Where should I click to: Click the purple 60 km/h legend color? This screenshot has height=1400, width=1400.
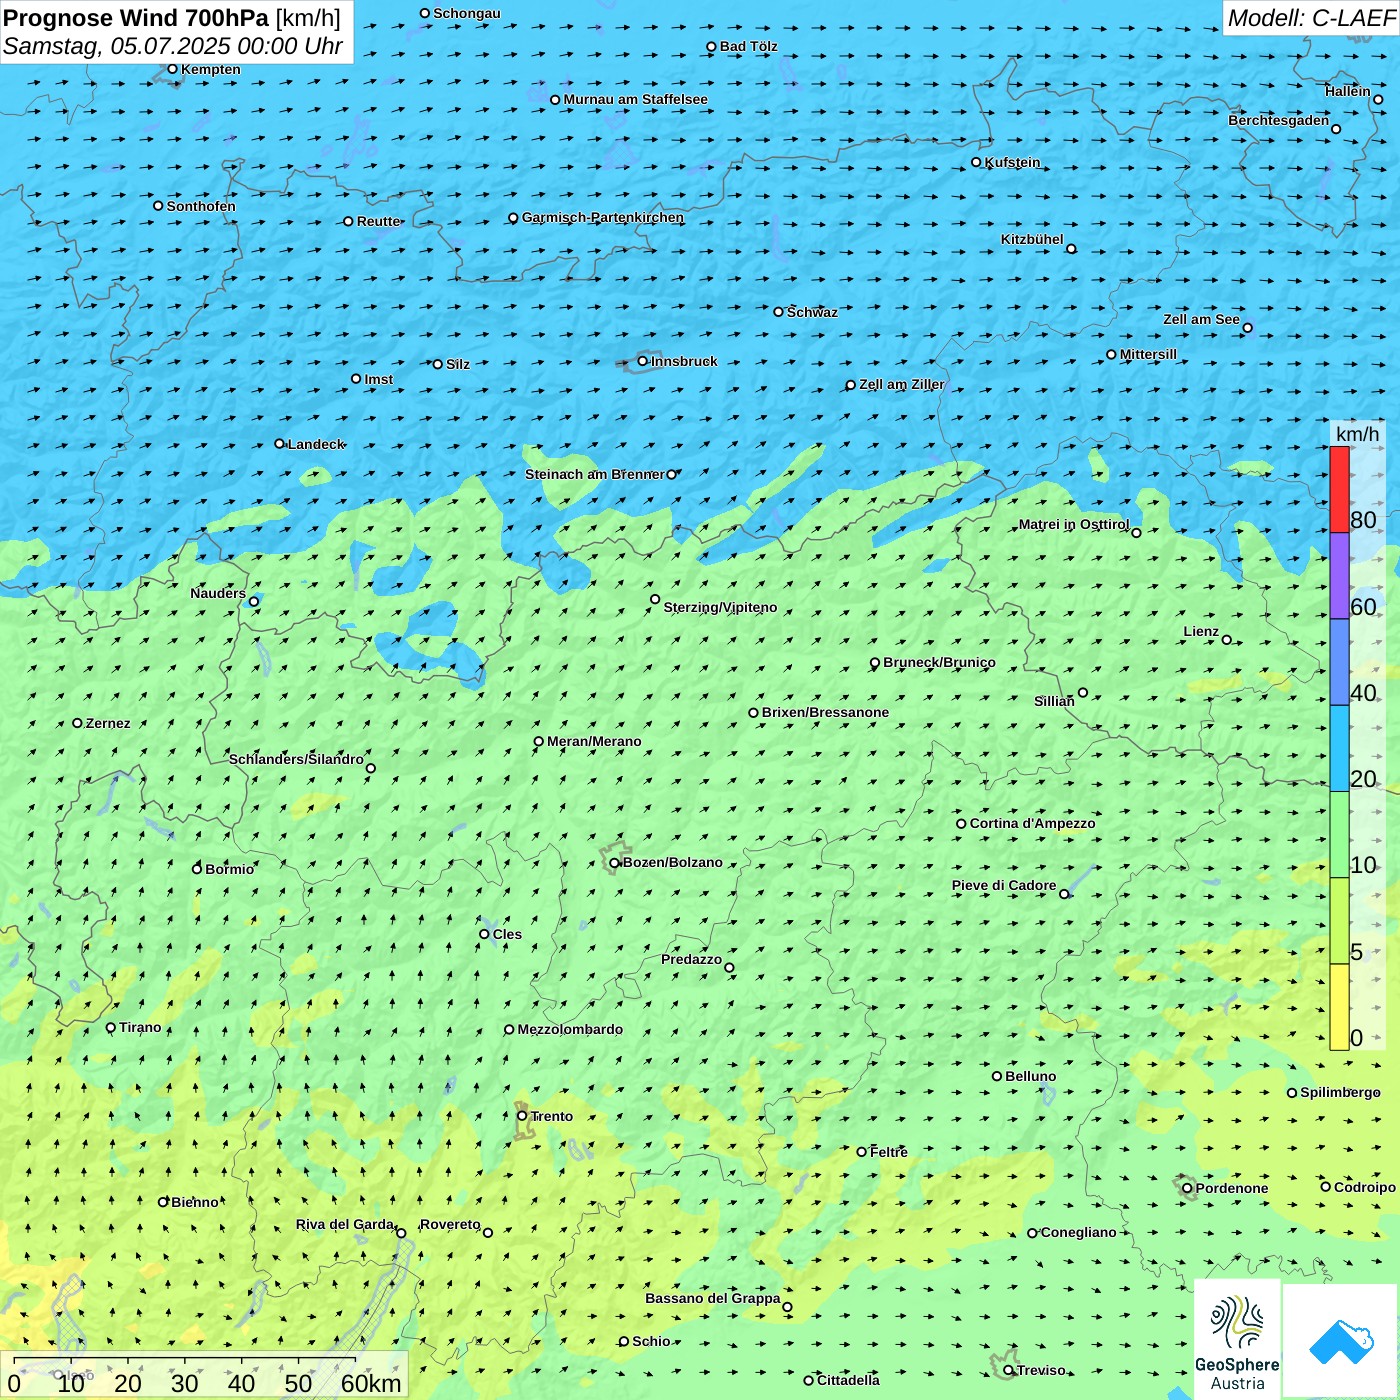1339,576
